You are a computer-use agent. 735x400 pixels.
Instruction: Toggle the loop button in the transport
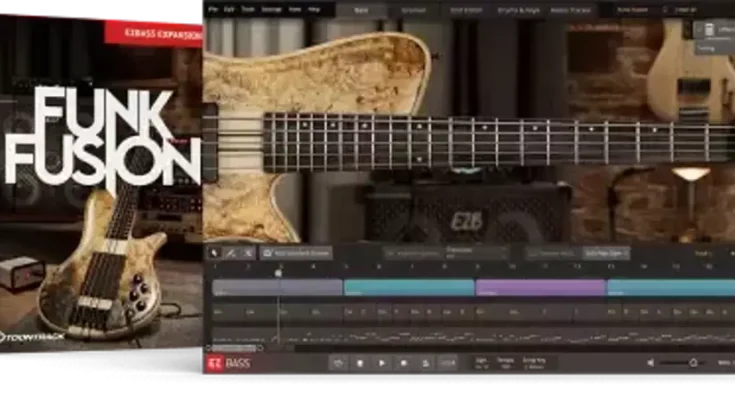pos(338,363)
